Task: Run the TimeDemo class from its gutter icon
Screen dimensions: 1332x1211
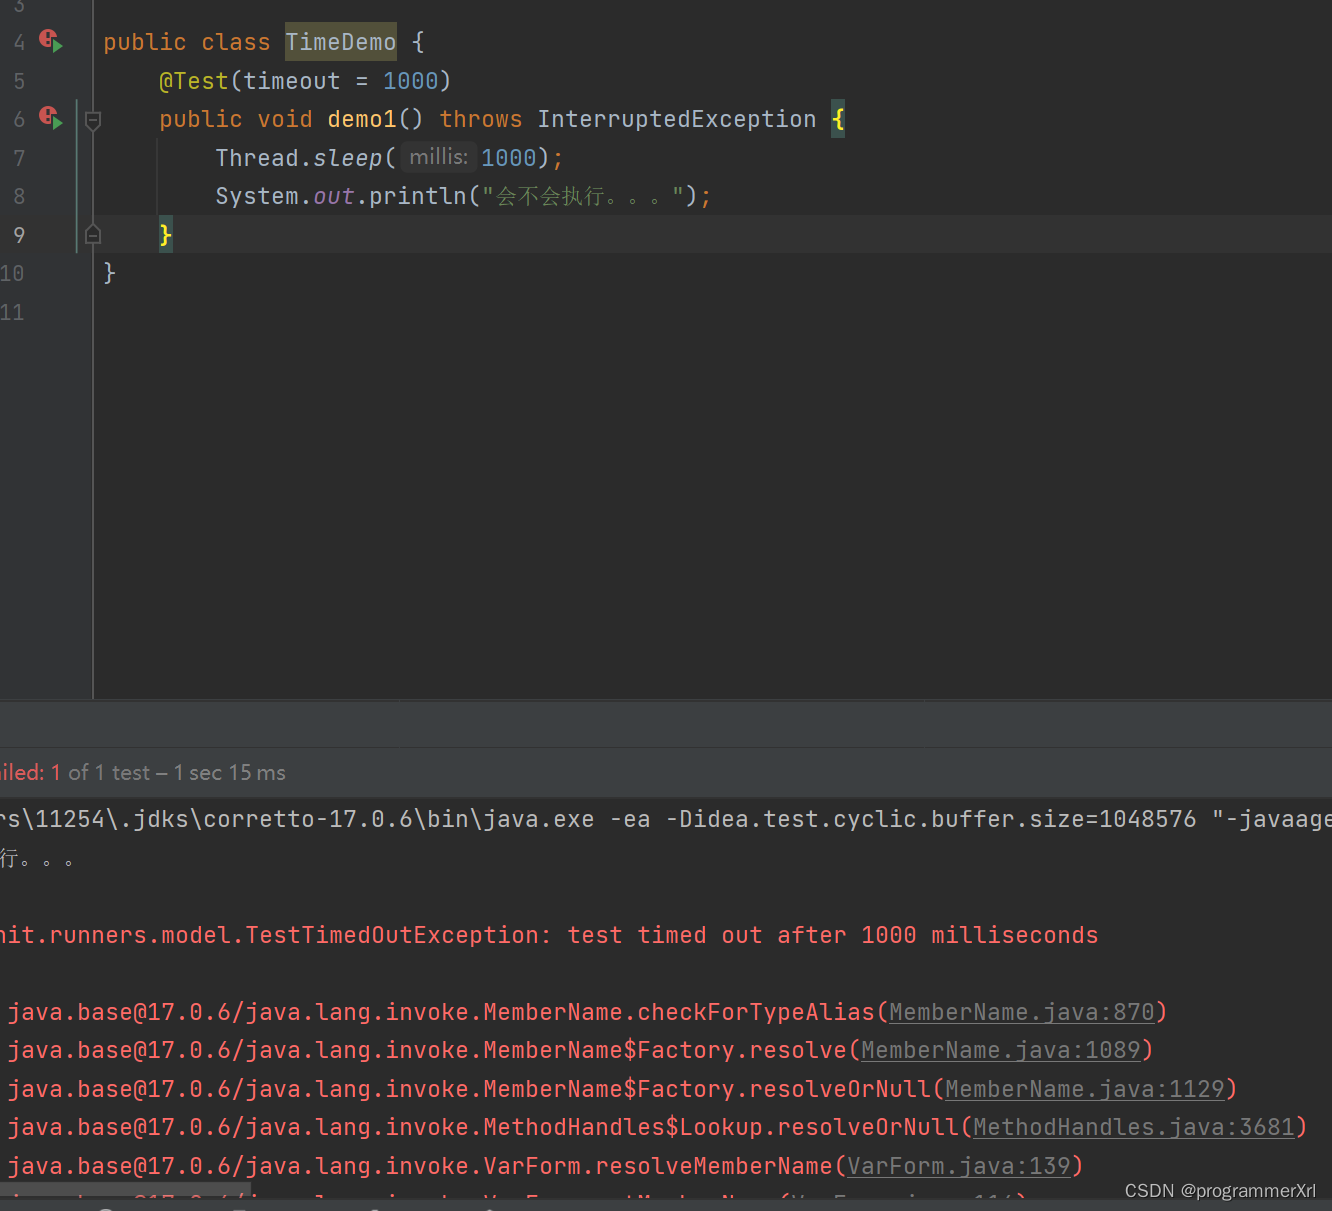Action: click(x=50, y=41)
